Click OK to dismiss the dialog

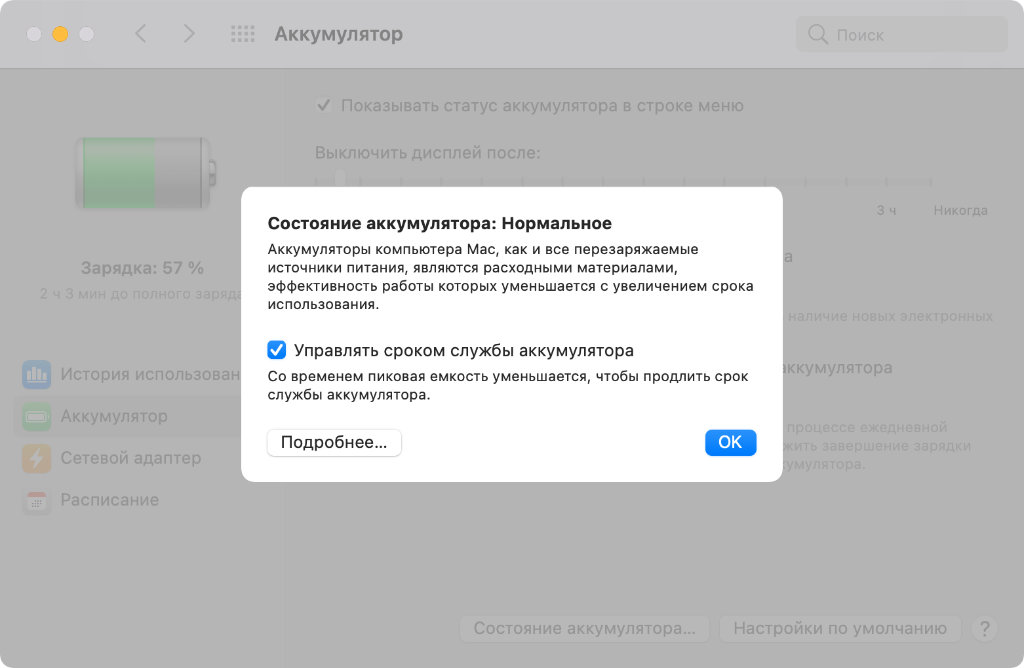coord(730,442)
